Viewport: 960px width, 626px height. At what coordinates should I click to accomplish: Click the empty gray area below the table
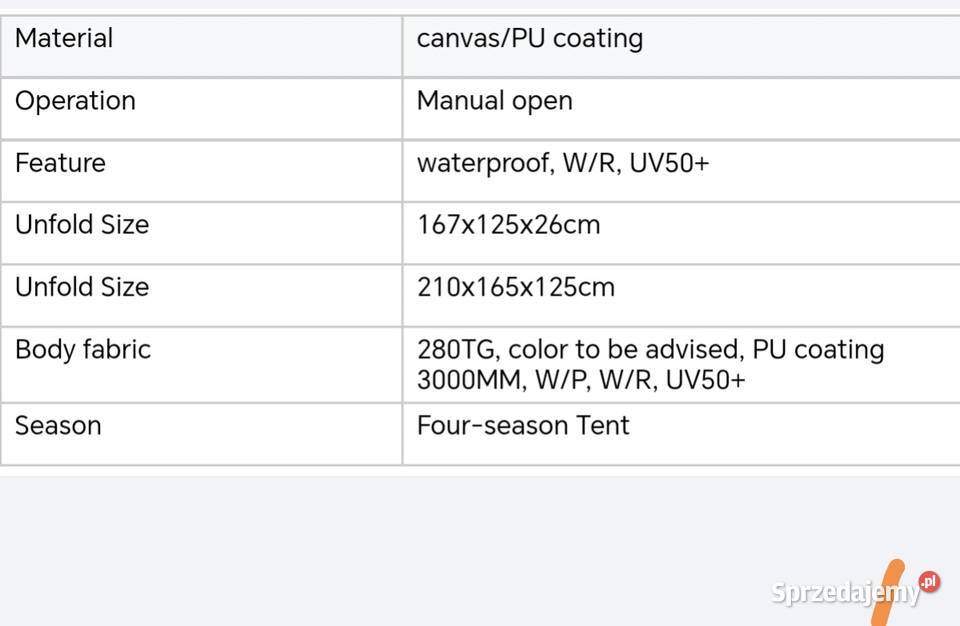[400, 550]
